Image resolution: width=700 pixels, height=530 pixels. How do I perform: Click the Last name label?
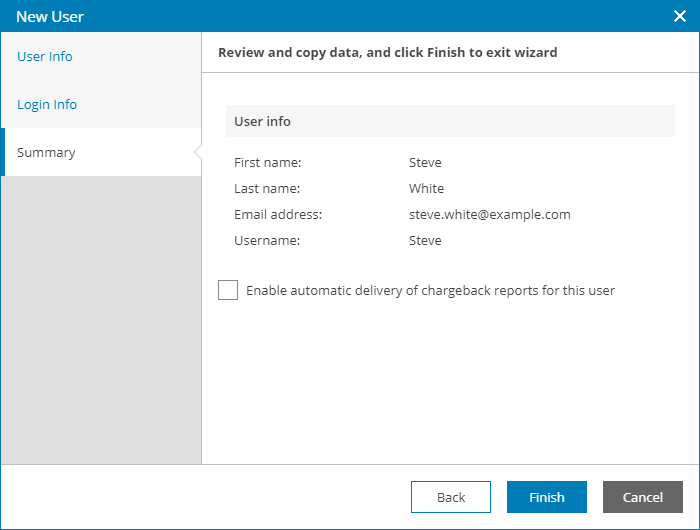[267, 188]
